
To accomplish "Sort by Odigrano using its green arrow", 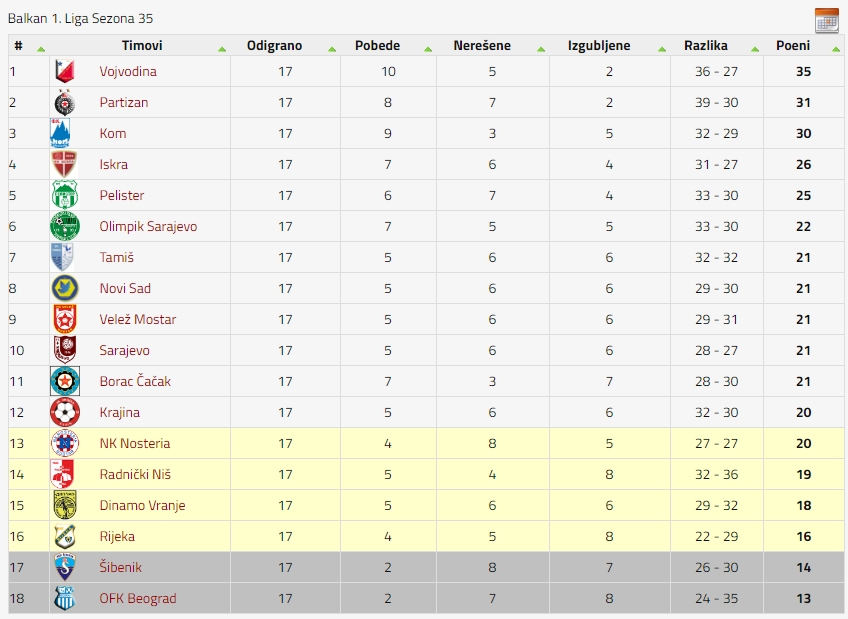I will pos(332,49).
